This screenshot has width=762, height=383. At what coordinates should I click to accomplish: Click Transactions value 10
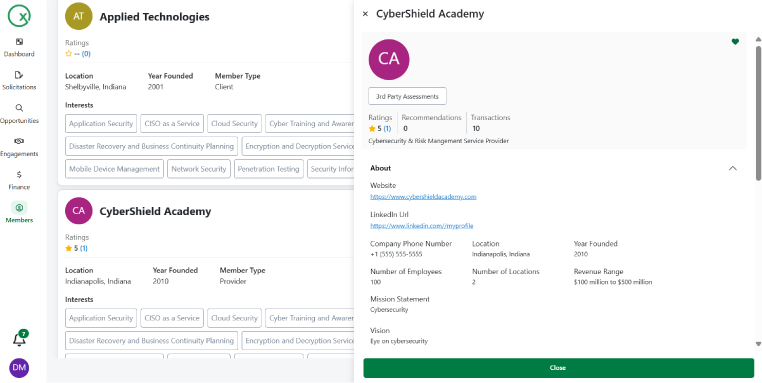[476, 129]
